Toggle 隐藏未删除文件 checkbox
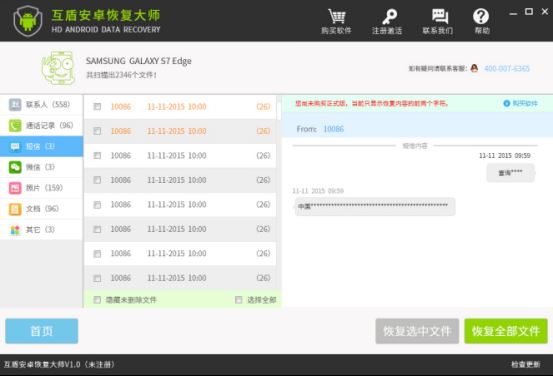553x376 pixels. (97, 300)
